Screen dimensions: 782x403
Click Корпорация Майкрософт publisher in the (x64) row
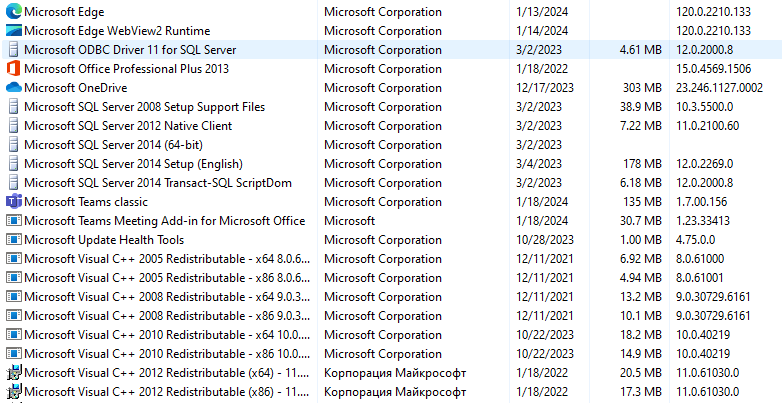[x=395, y=373]
